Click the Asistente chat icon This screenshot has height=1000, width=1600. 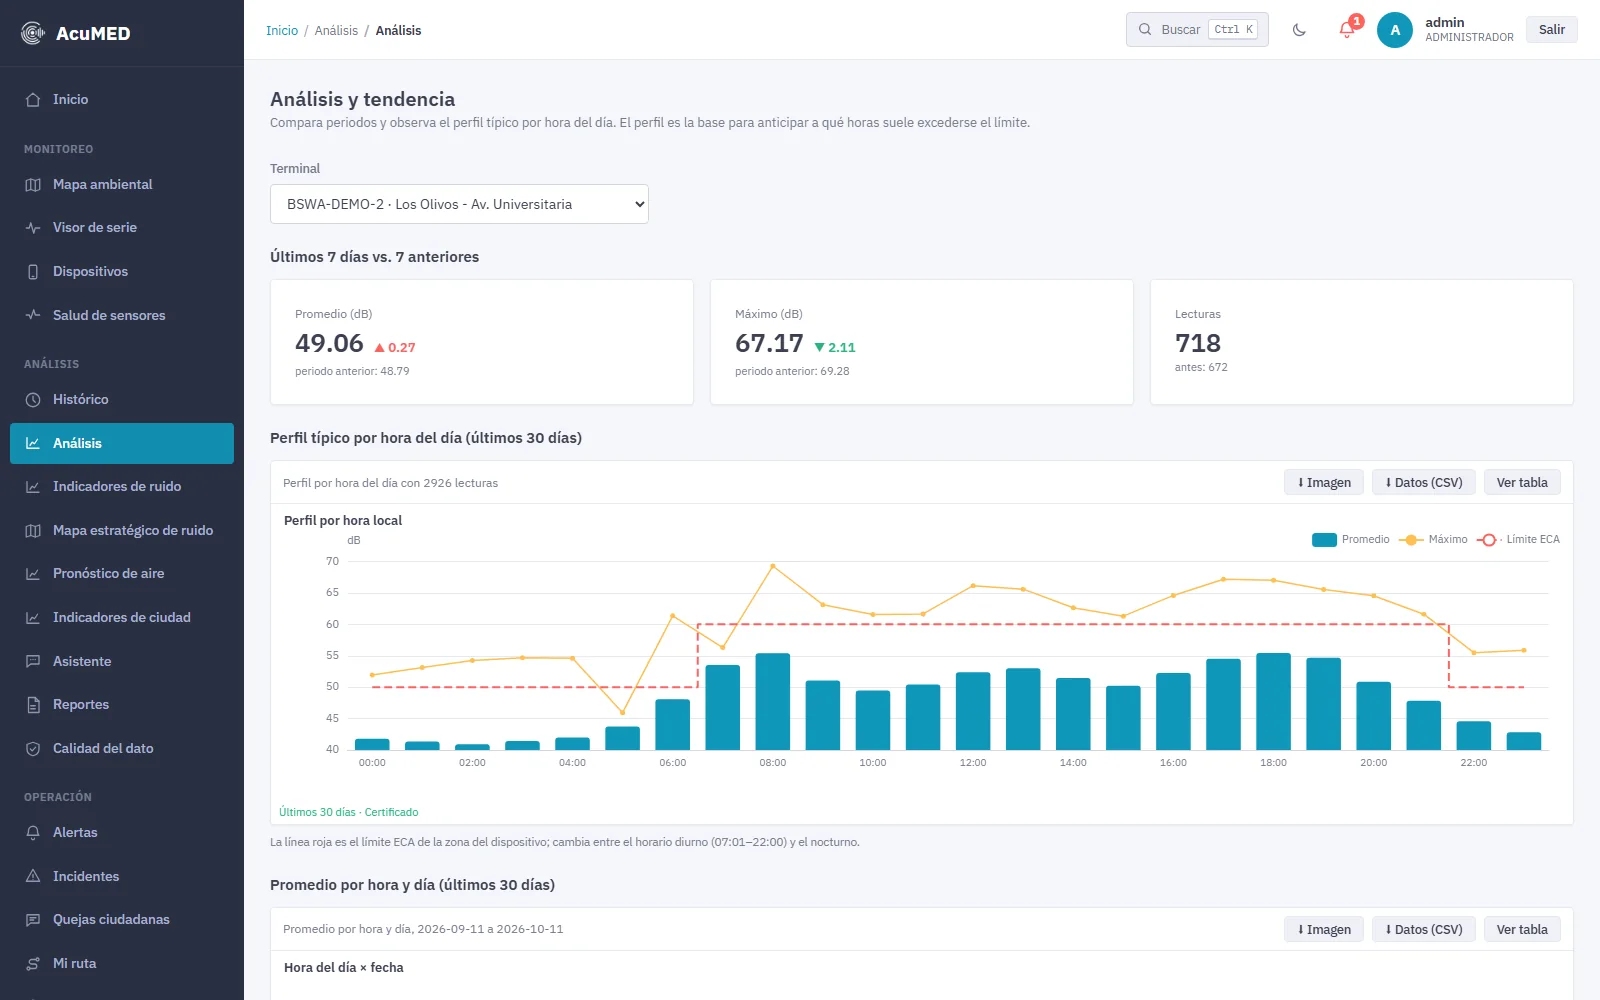point(33,662)
